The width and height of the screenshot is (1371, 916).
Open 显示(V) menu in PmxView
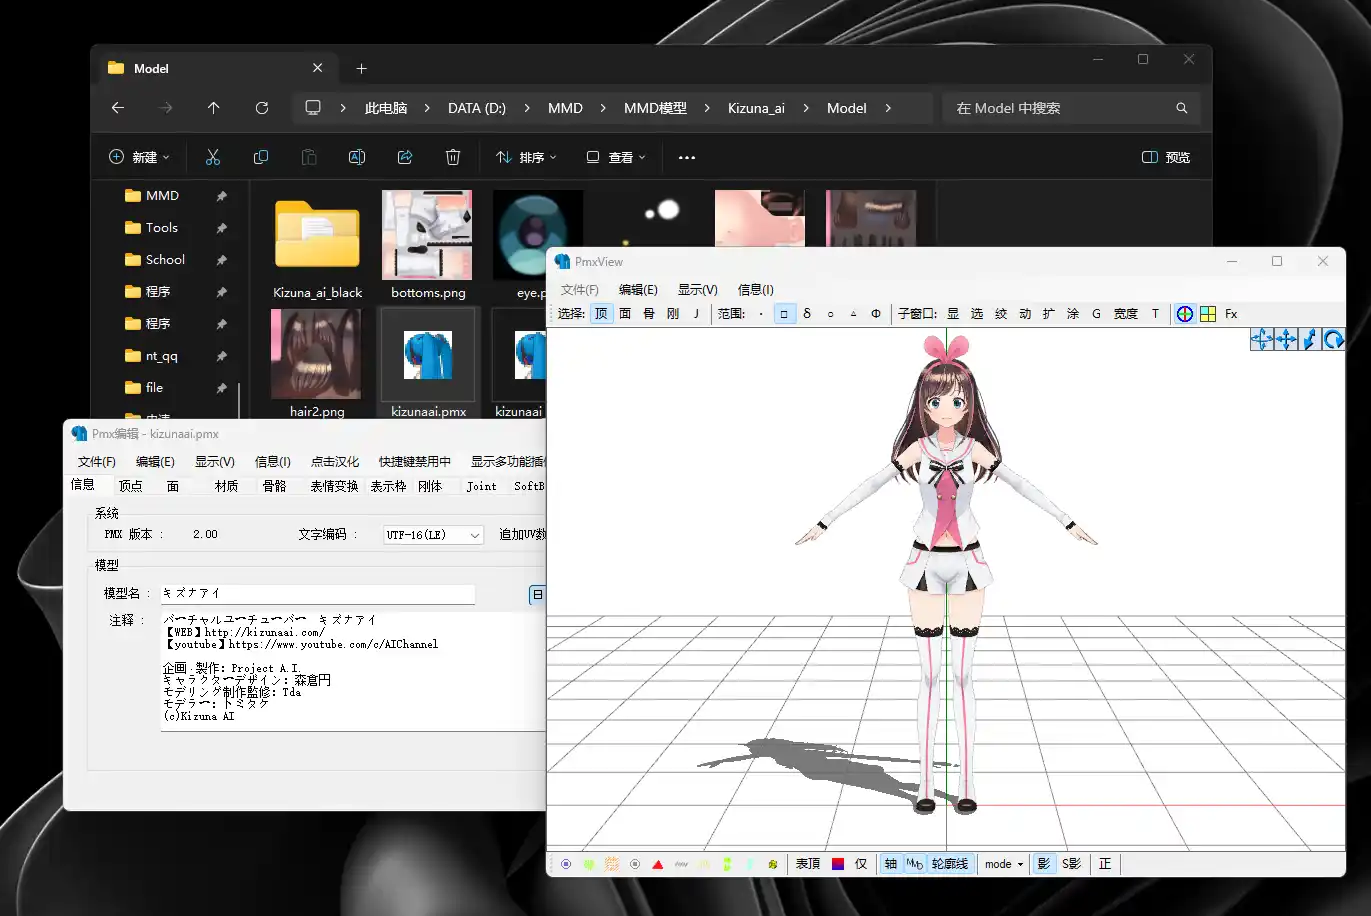[698, 290]
